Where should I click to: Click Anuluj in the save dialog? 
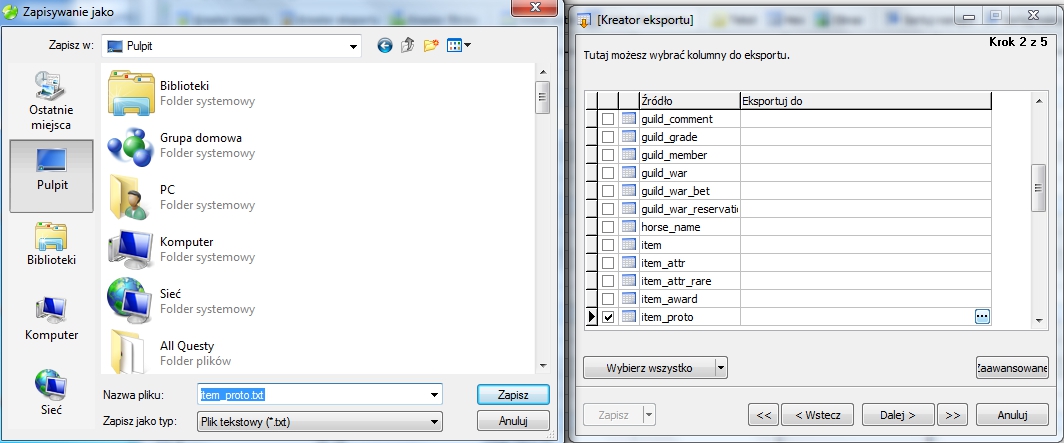[513, 421]
